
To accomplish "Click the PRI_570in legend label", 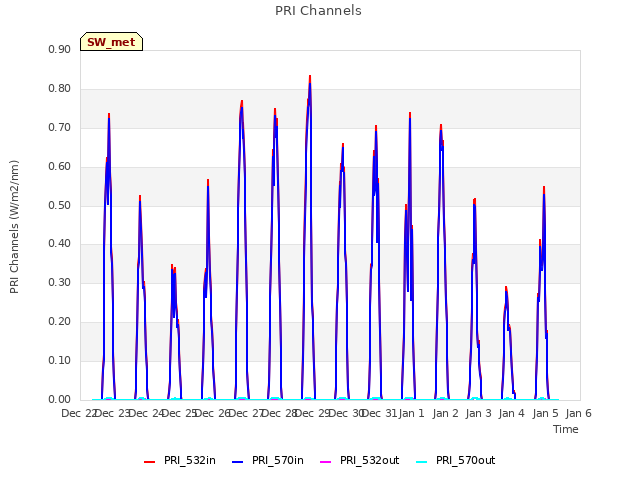I will 278,460.
